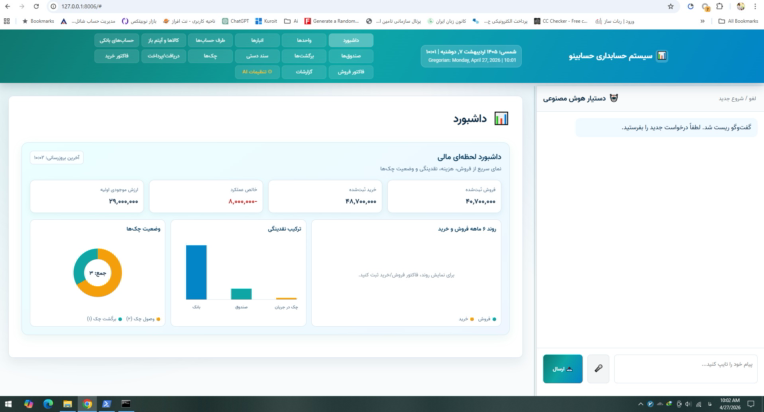Go to چک‌ها section

[x=210, y=56]
